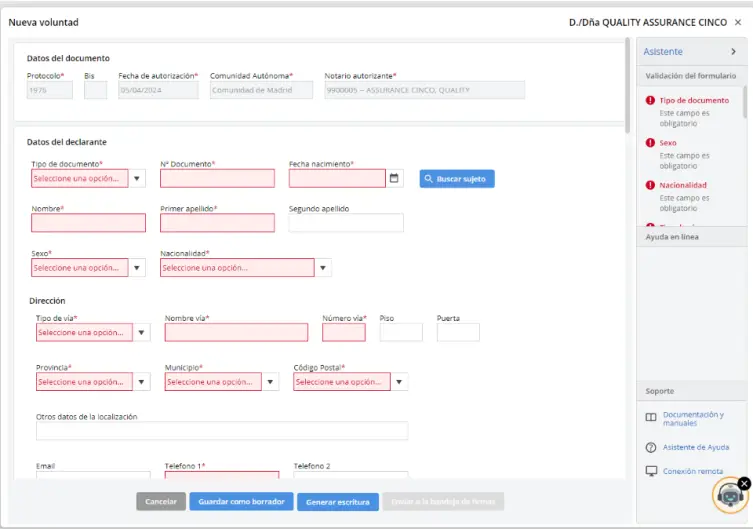
Task: Click Guardar como borrador button
Action: coord(241,502)
